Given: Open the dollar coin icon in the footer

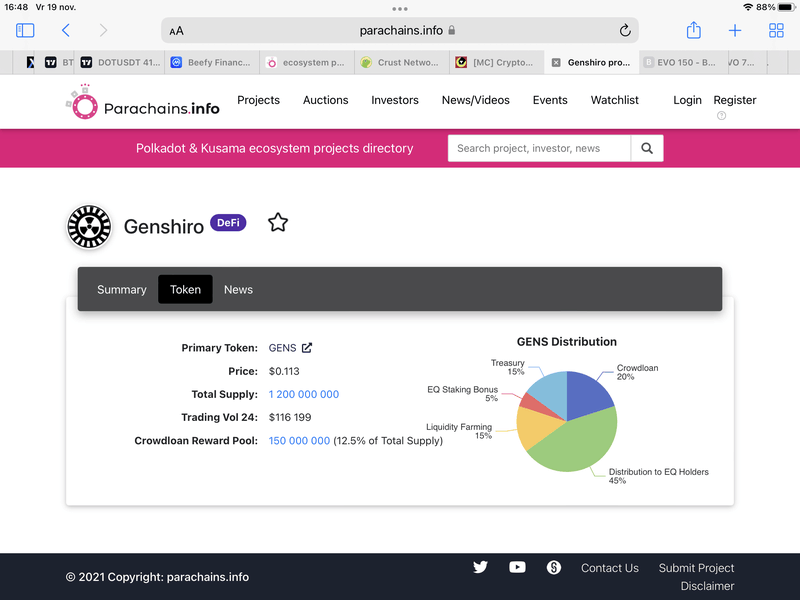Looking at the screenshot, I should tap(554, 567).
